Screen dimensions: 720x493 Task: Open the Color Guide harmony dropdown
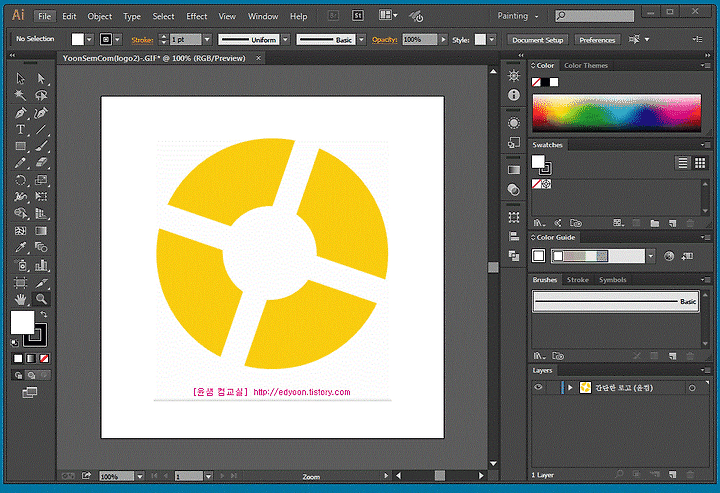click(651, 256)
